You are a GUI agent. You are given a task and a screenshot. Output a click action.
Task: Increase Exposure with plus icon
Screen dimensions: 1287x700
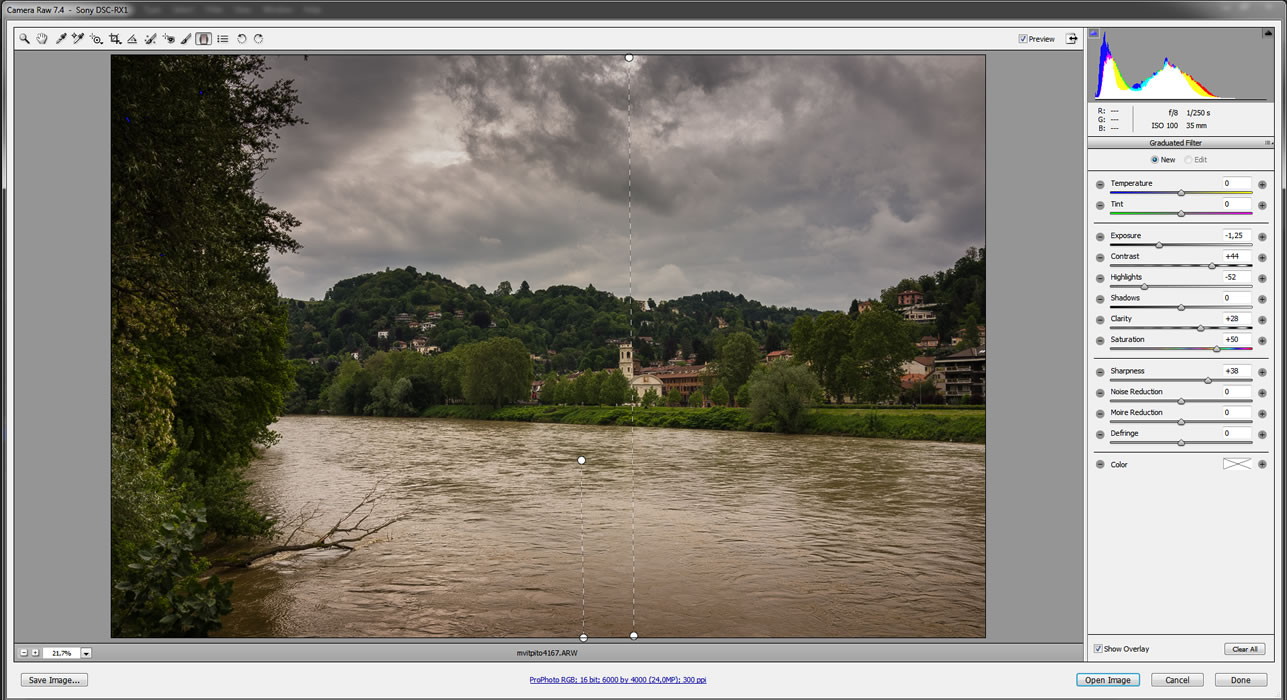pos(1262,236)
